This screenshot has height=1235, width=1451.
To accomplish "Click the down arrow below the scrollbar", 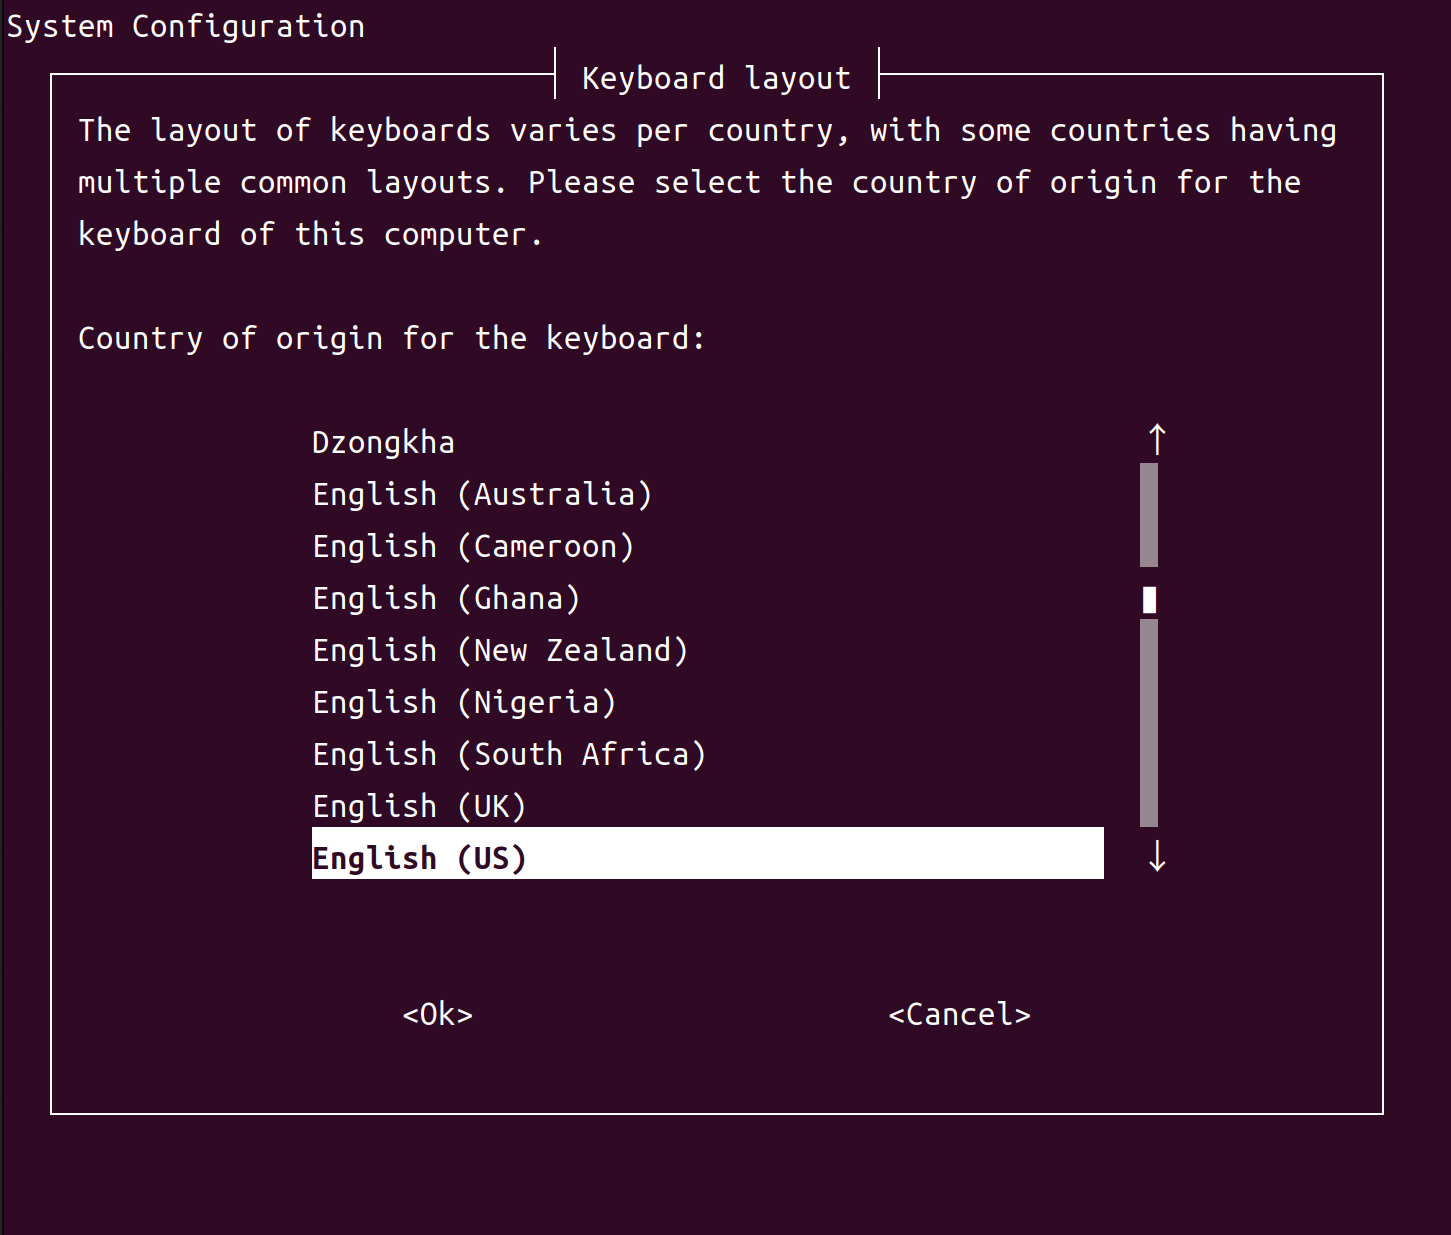I will coord(1156,857).
